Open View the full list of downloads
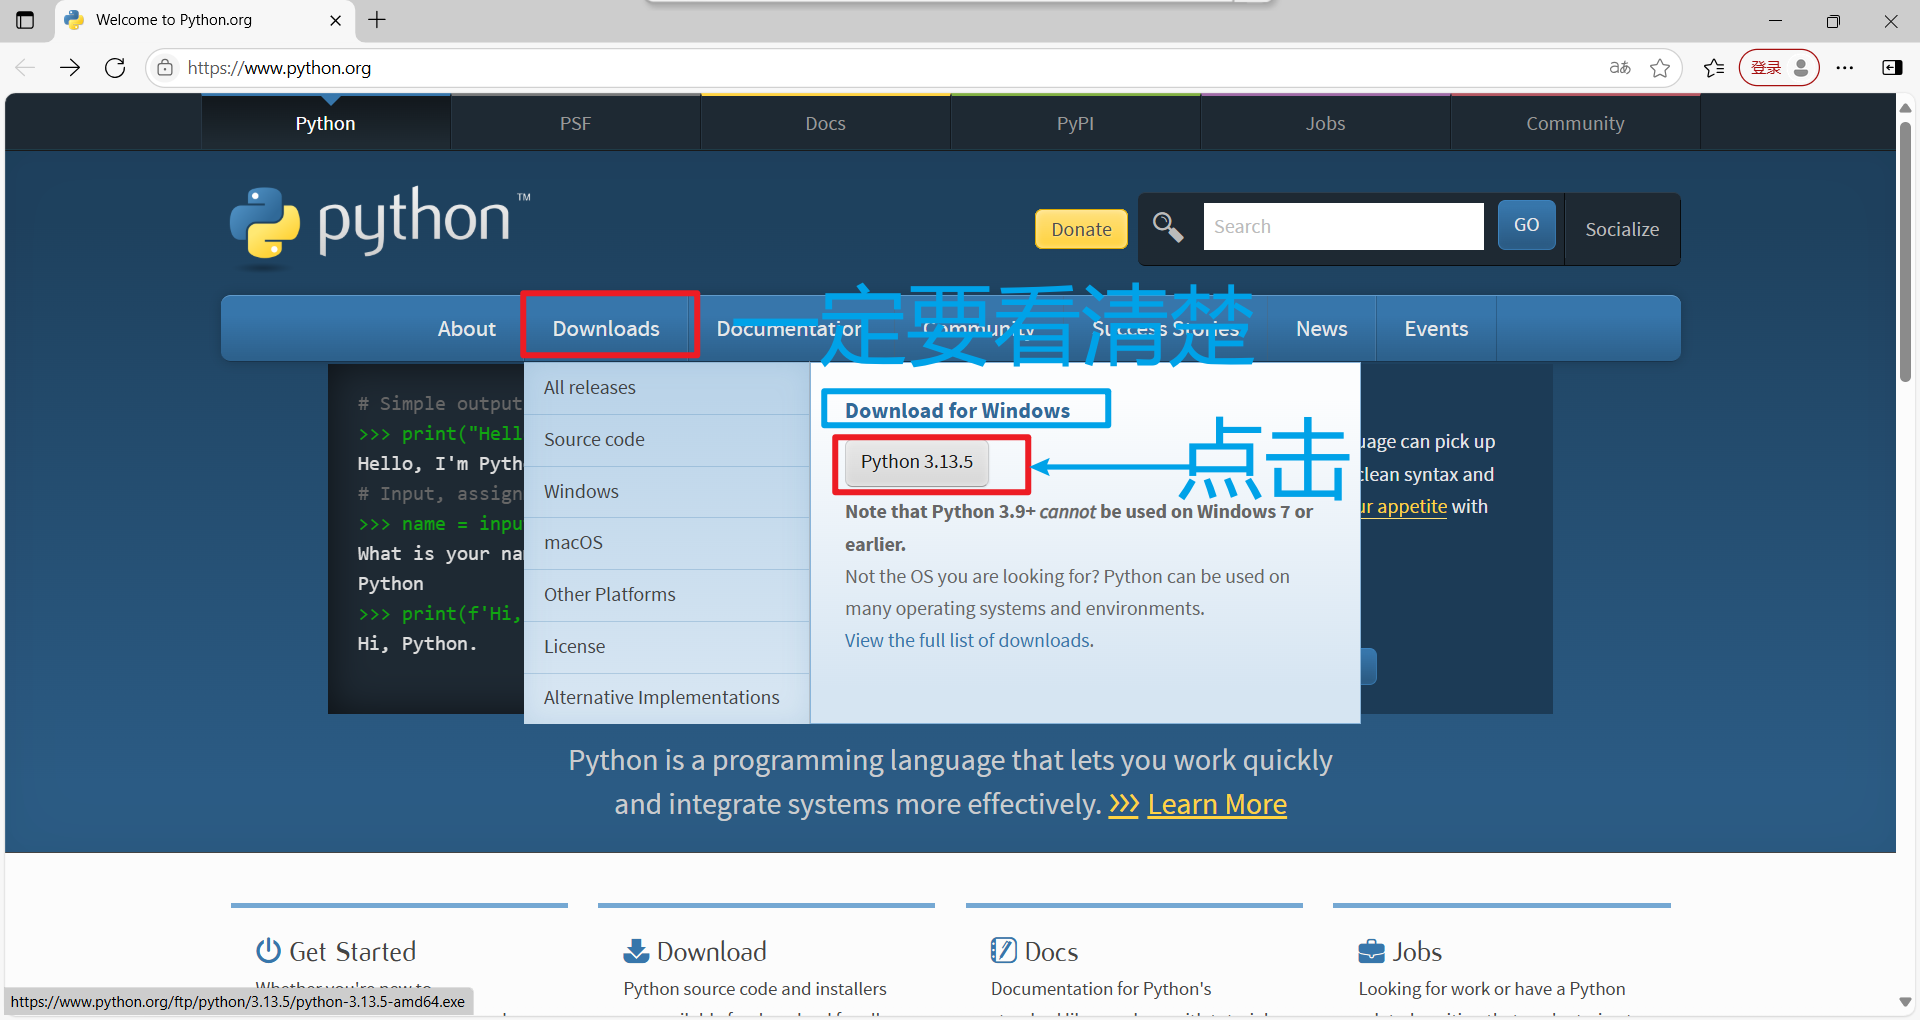Screen dimensions: 1920x1020 click(969, 640)
